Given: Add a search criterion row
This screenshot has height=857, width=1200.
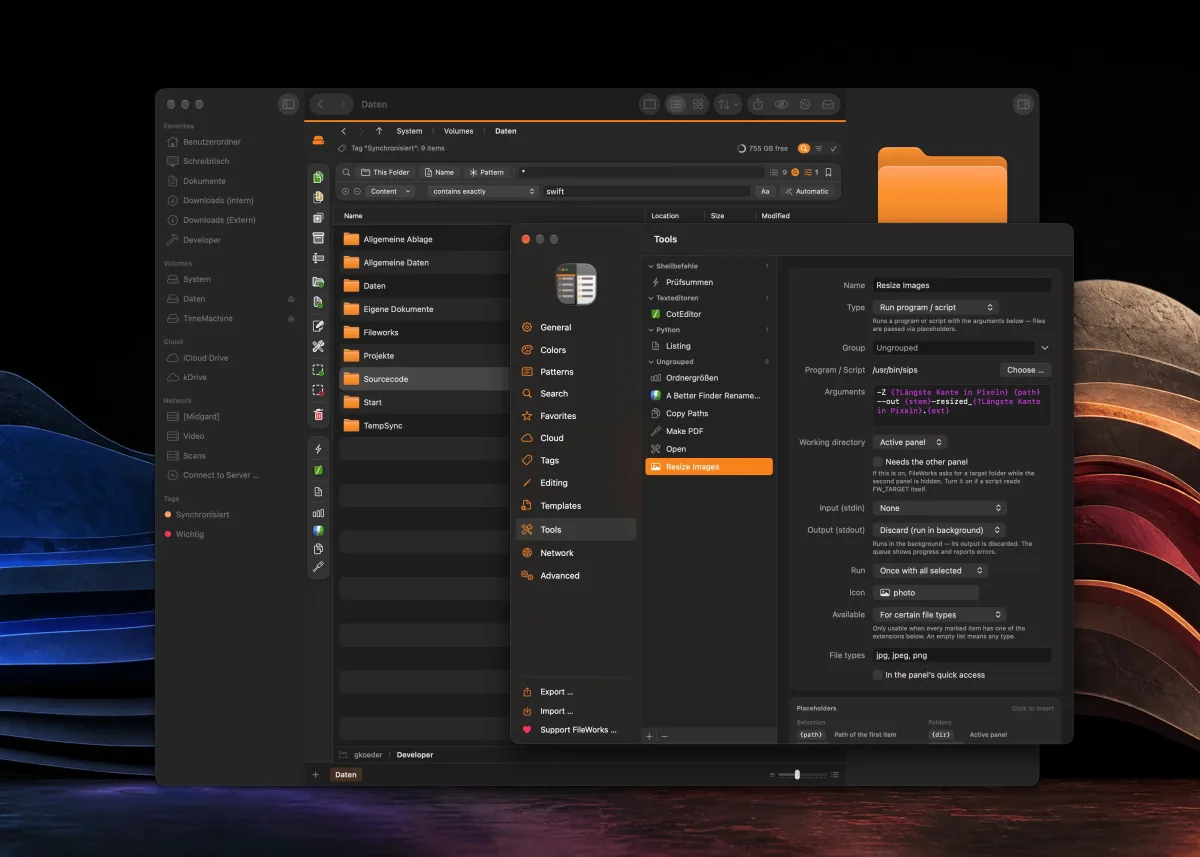Looking at the screenshot, I should coord(346,191).
